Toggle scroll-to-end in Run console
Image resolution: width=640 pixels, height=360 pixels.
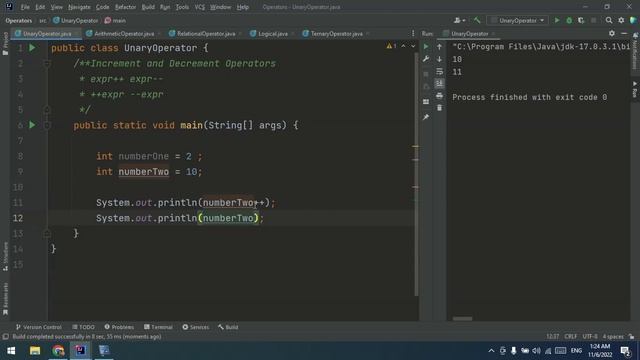click(x=439, y=83)
